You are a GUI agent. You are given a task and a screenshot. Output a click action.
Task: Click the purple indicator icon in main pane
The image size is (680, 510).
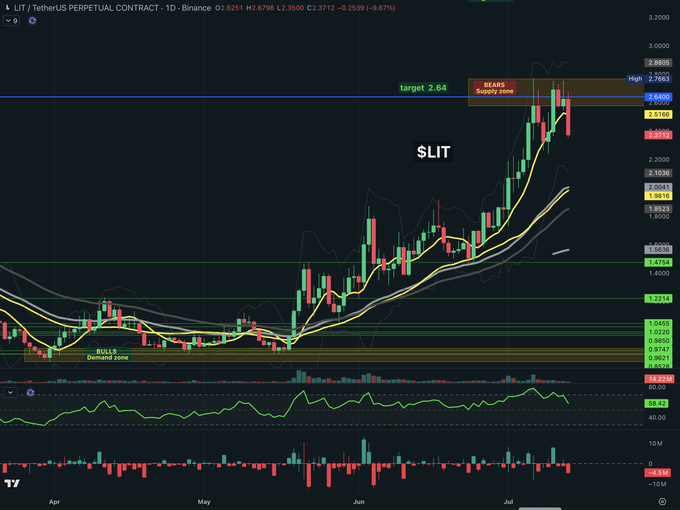33,20
